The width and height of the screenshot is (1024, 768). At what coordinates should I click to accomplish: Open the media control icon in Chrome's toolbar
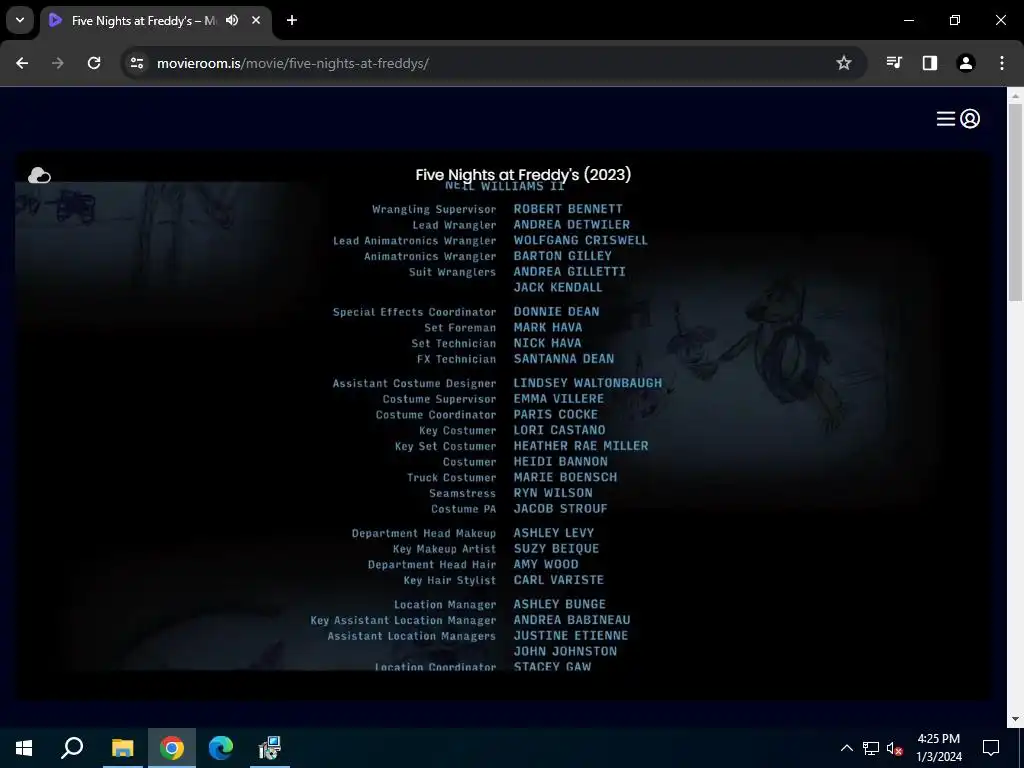tap(894, 63)
